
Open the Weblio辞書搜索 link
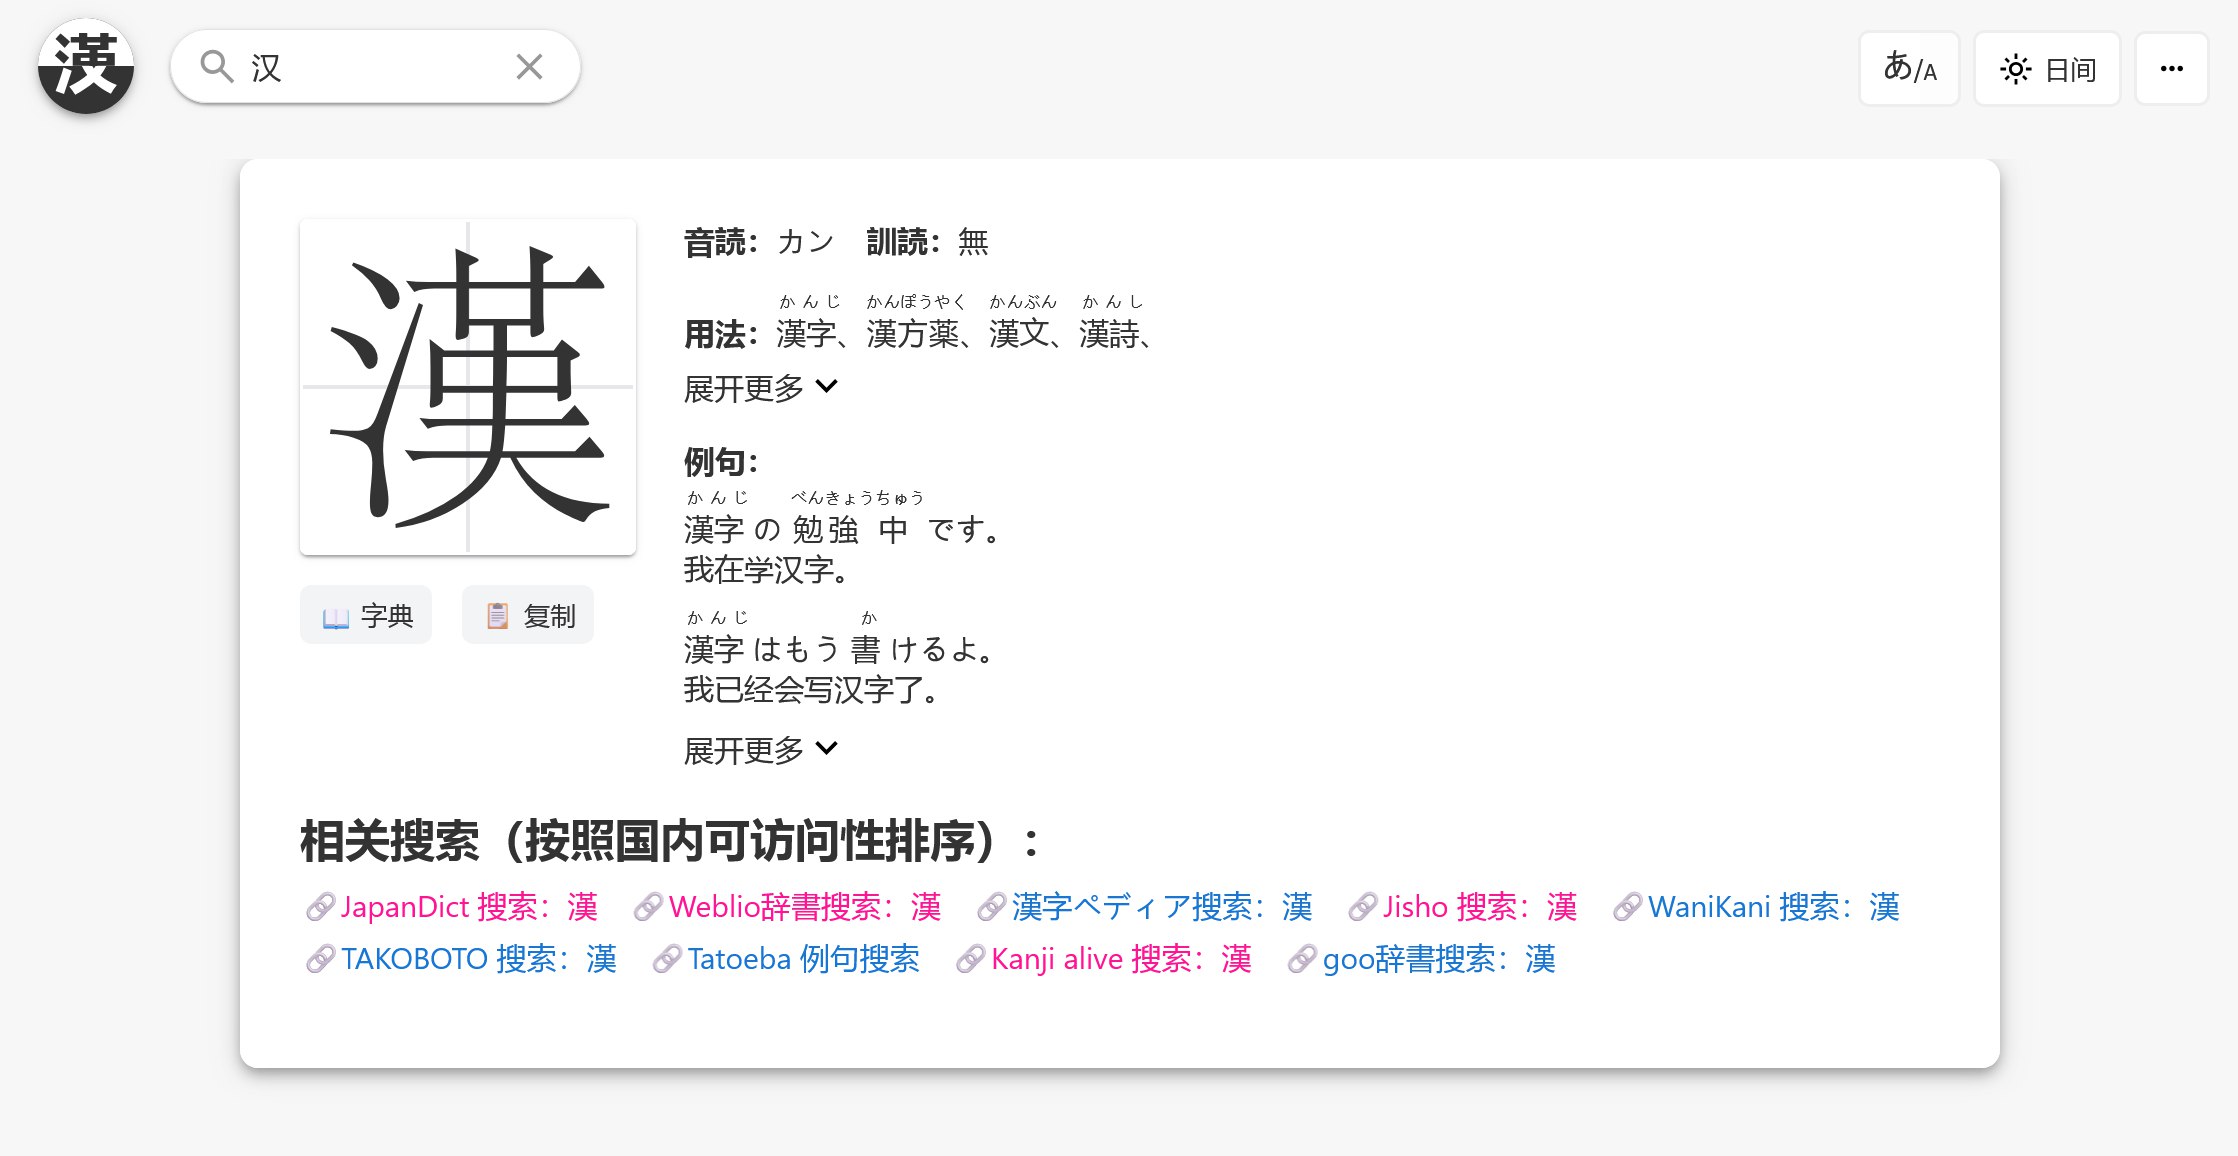click(x=788, y=907)
